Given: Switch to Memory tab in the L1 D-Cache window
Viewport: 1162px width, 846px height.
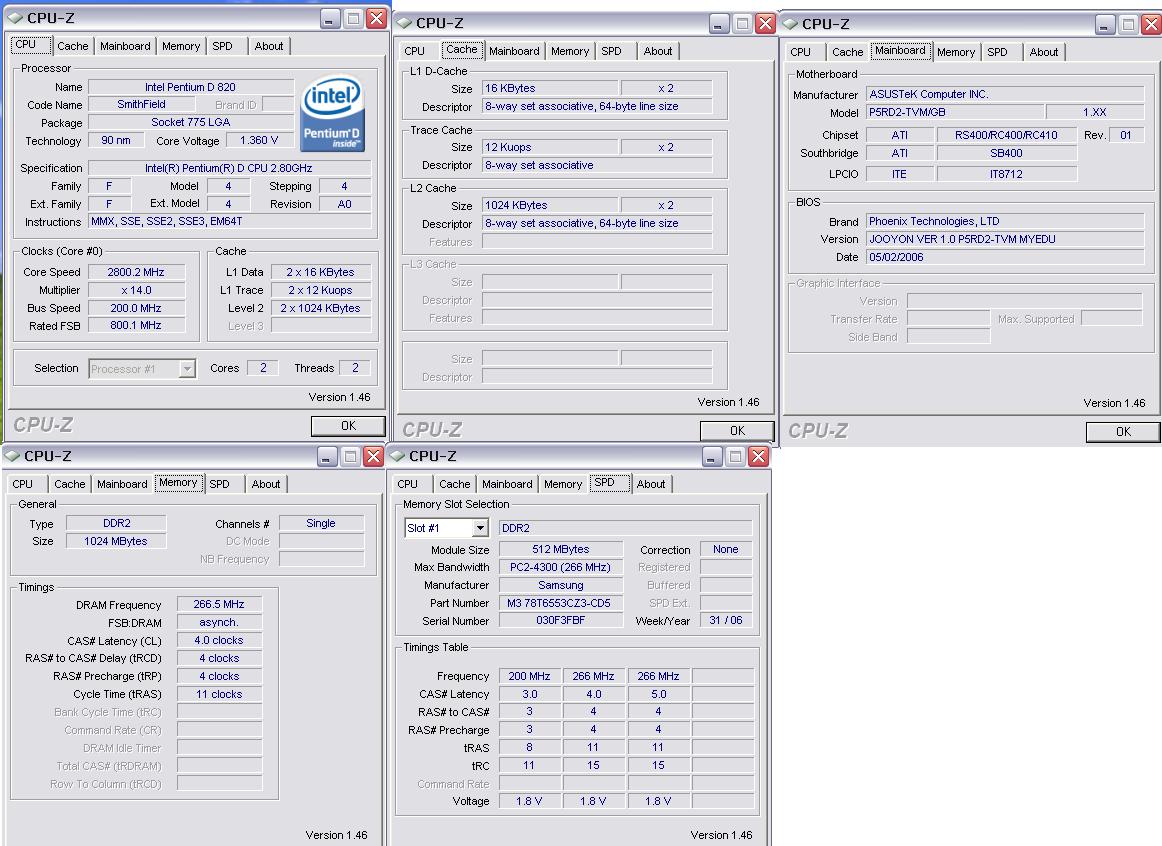Looking at the screenshot, I should (570, 51).
